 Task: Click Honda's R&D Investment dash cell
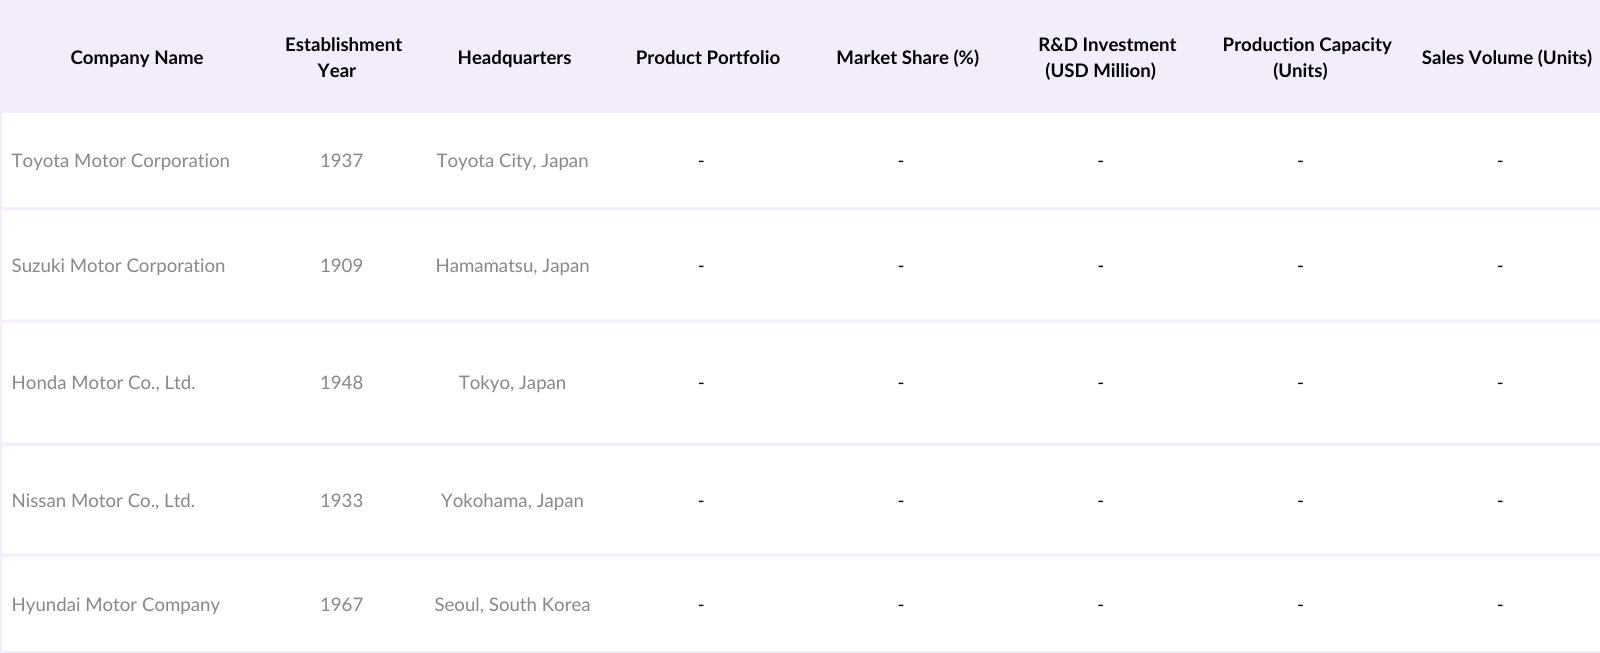coord(1100,382)
